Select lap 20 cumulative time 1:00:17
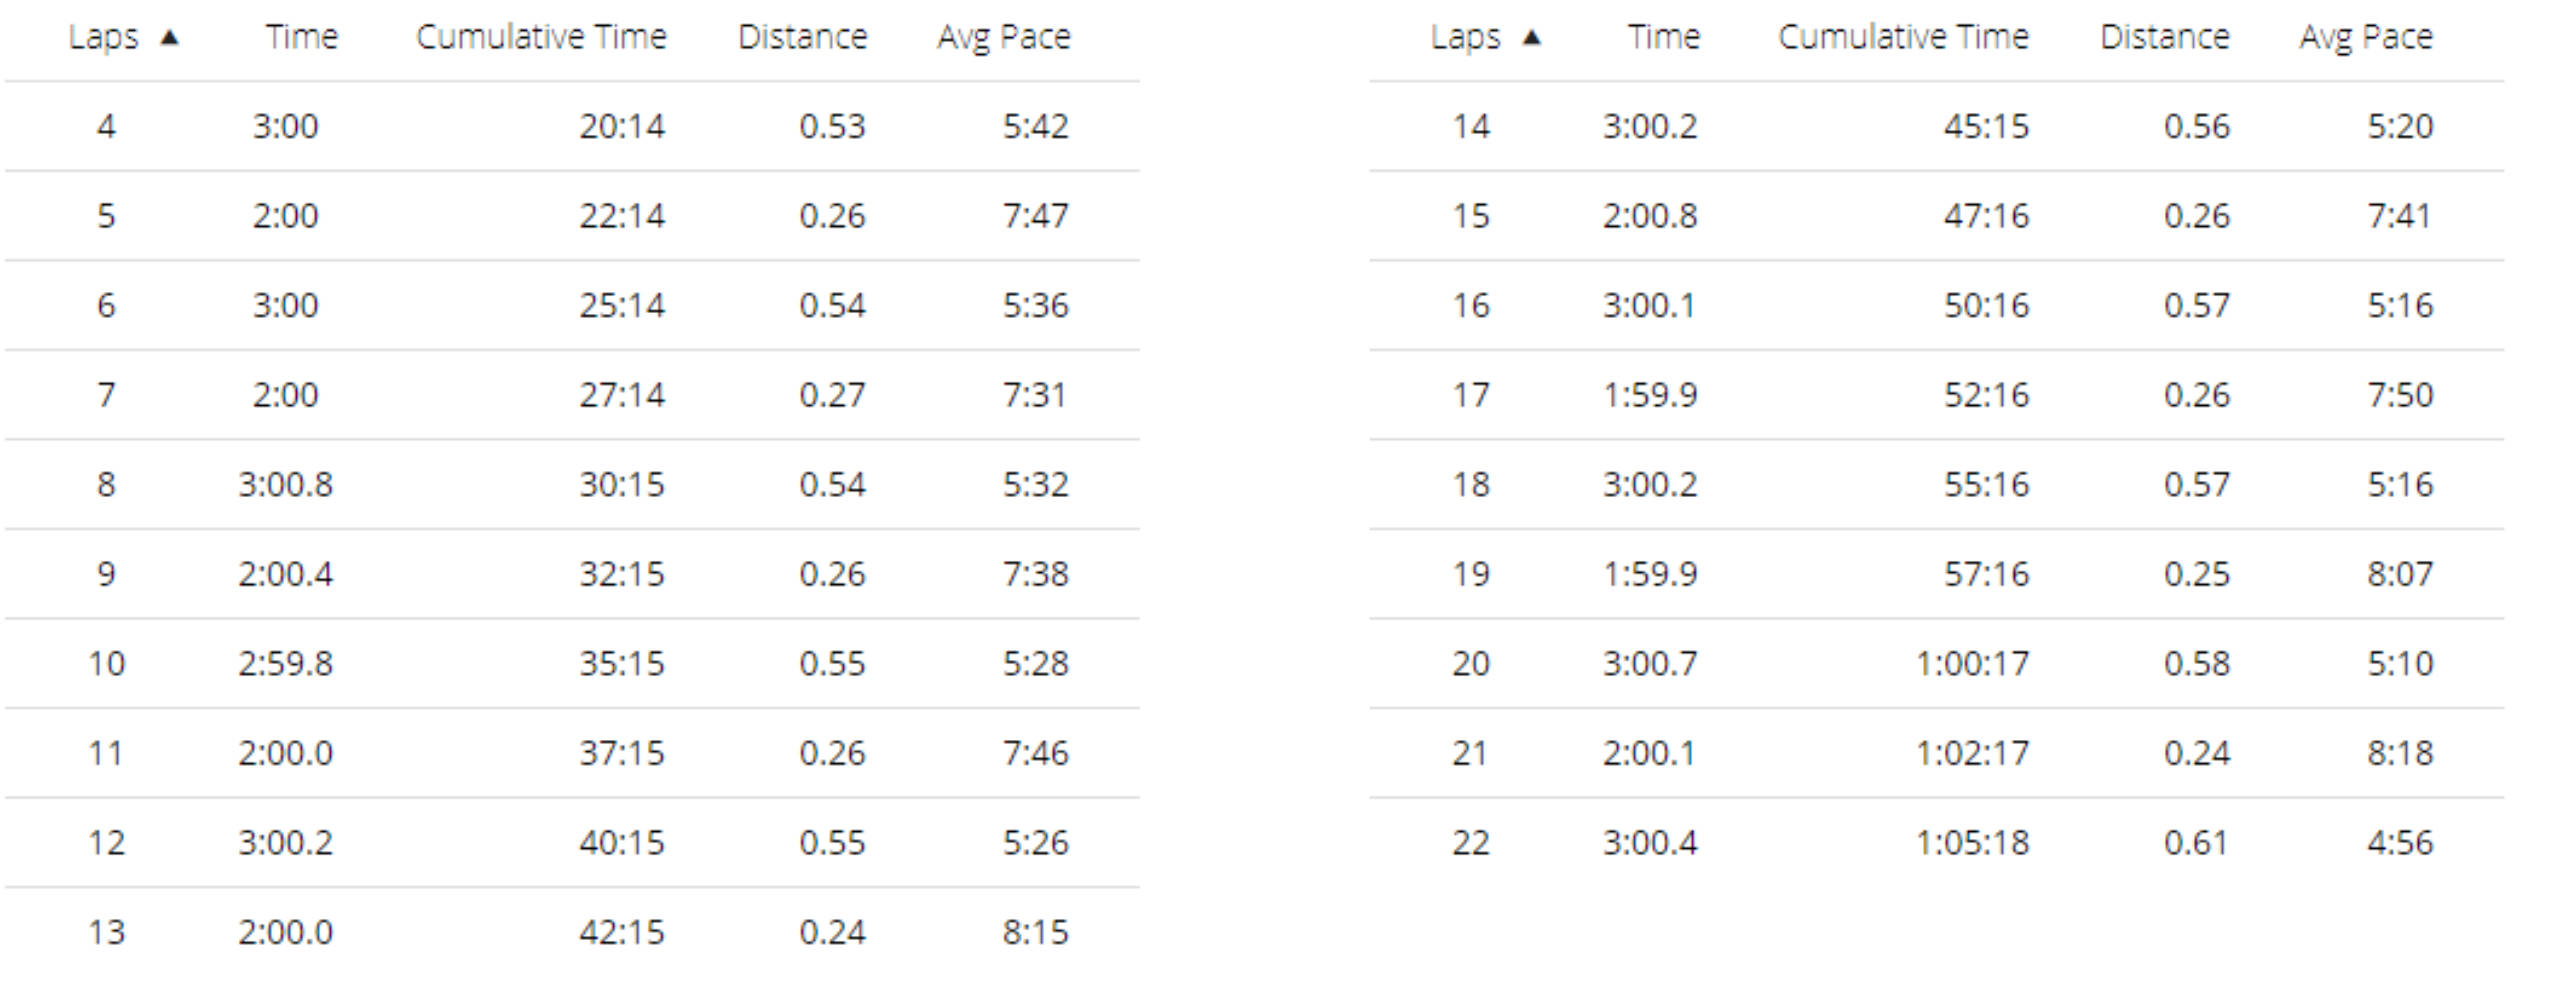The height and width of the screenshot is (1002, 2560). coord(1972,663)
